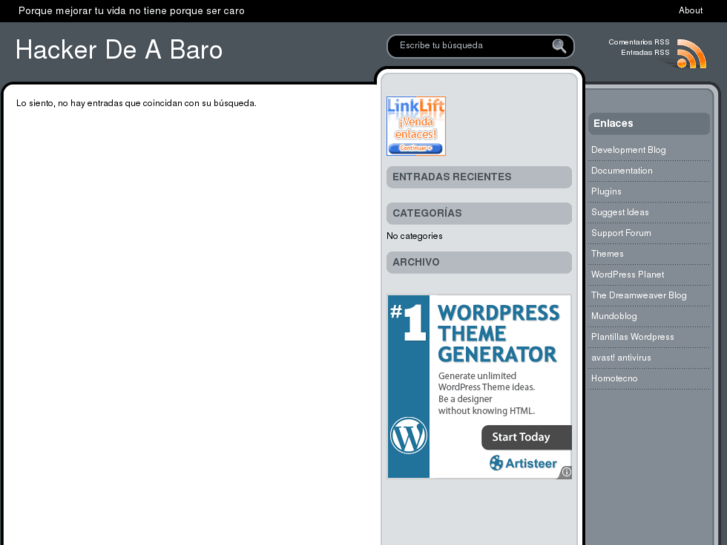Click the no entries found message
727x545 pixels.
point(136,103)
